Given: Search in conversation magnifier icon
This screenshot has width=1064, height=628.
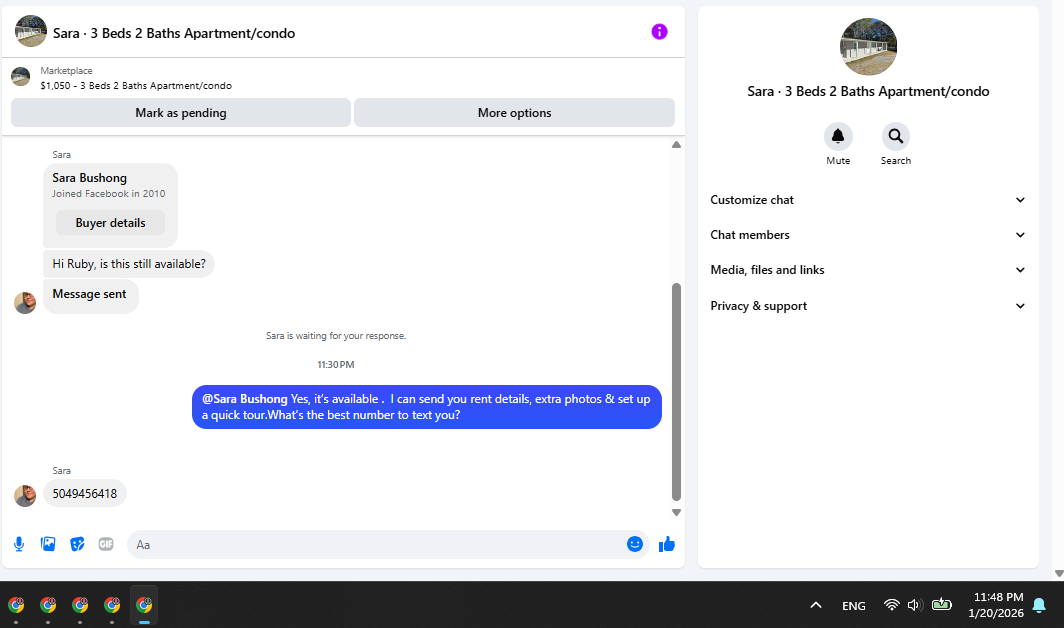Looking at the screenshot, I should tap(896, 136).
